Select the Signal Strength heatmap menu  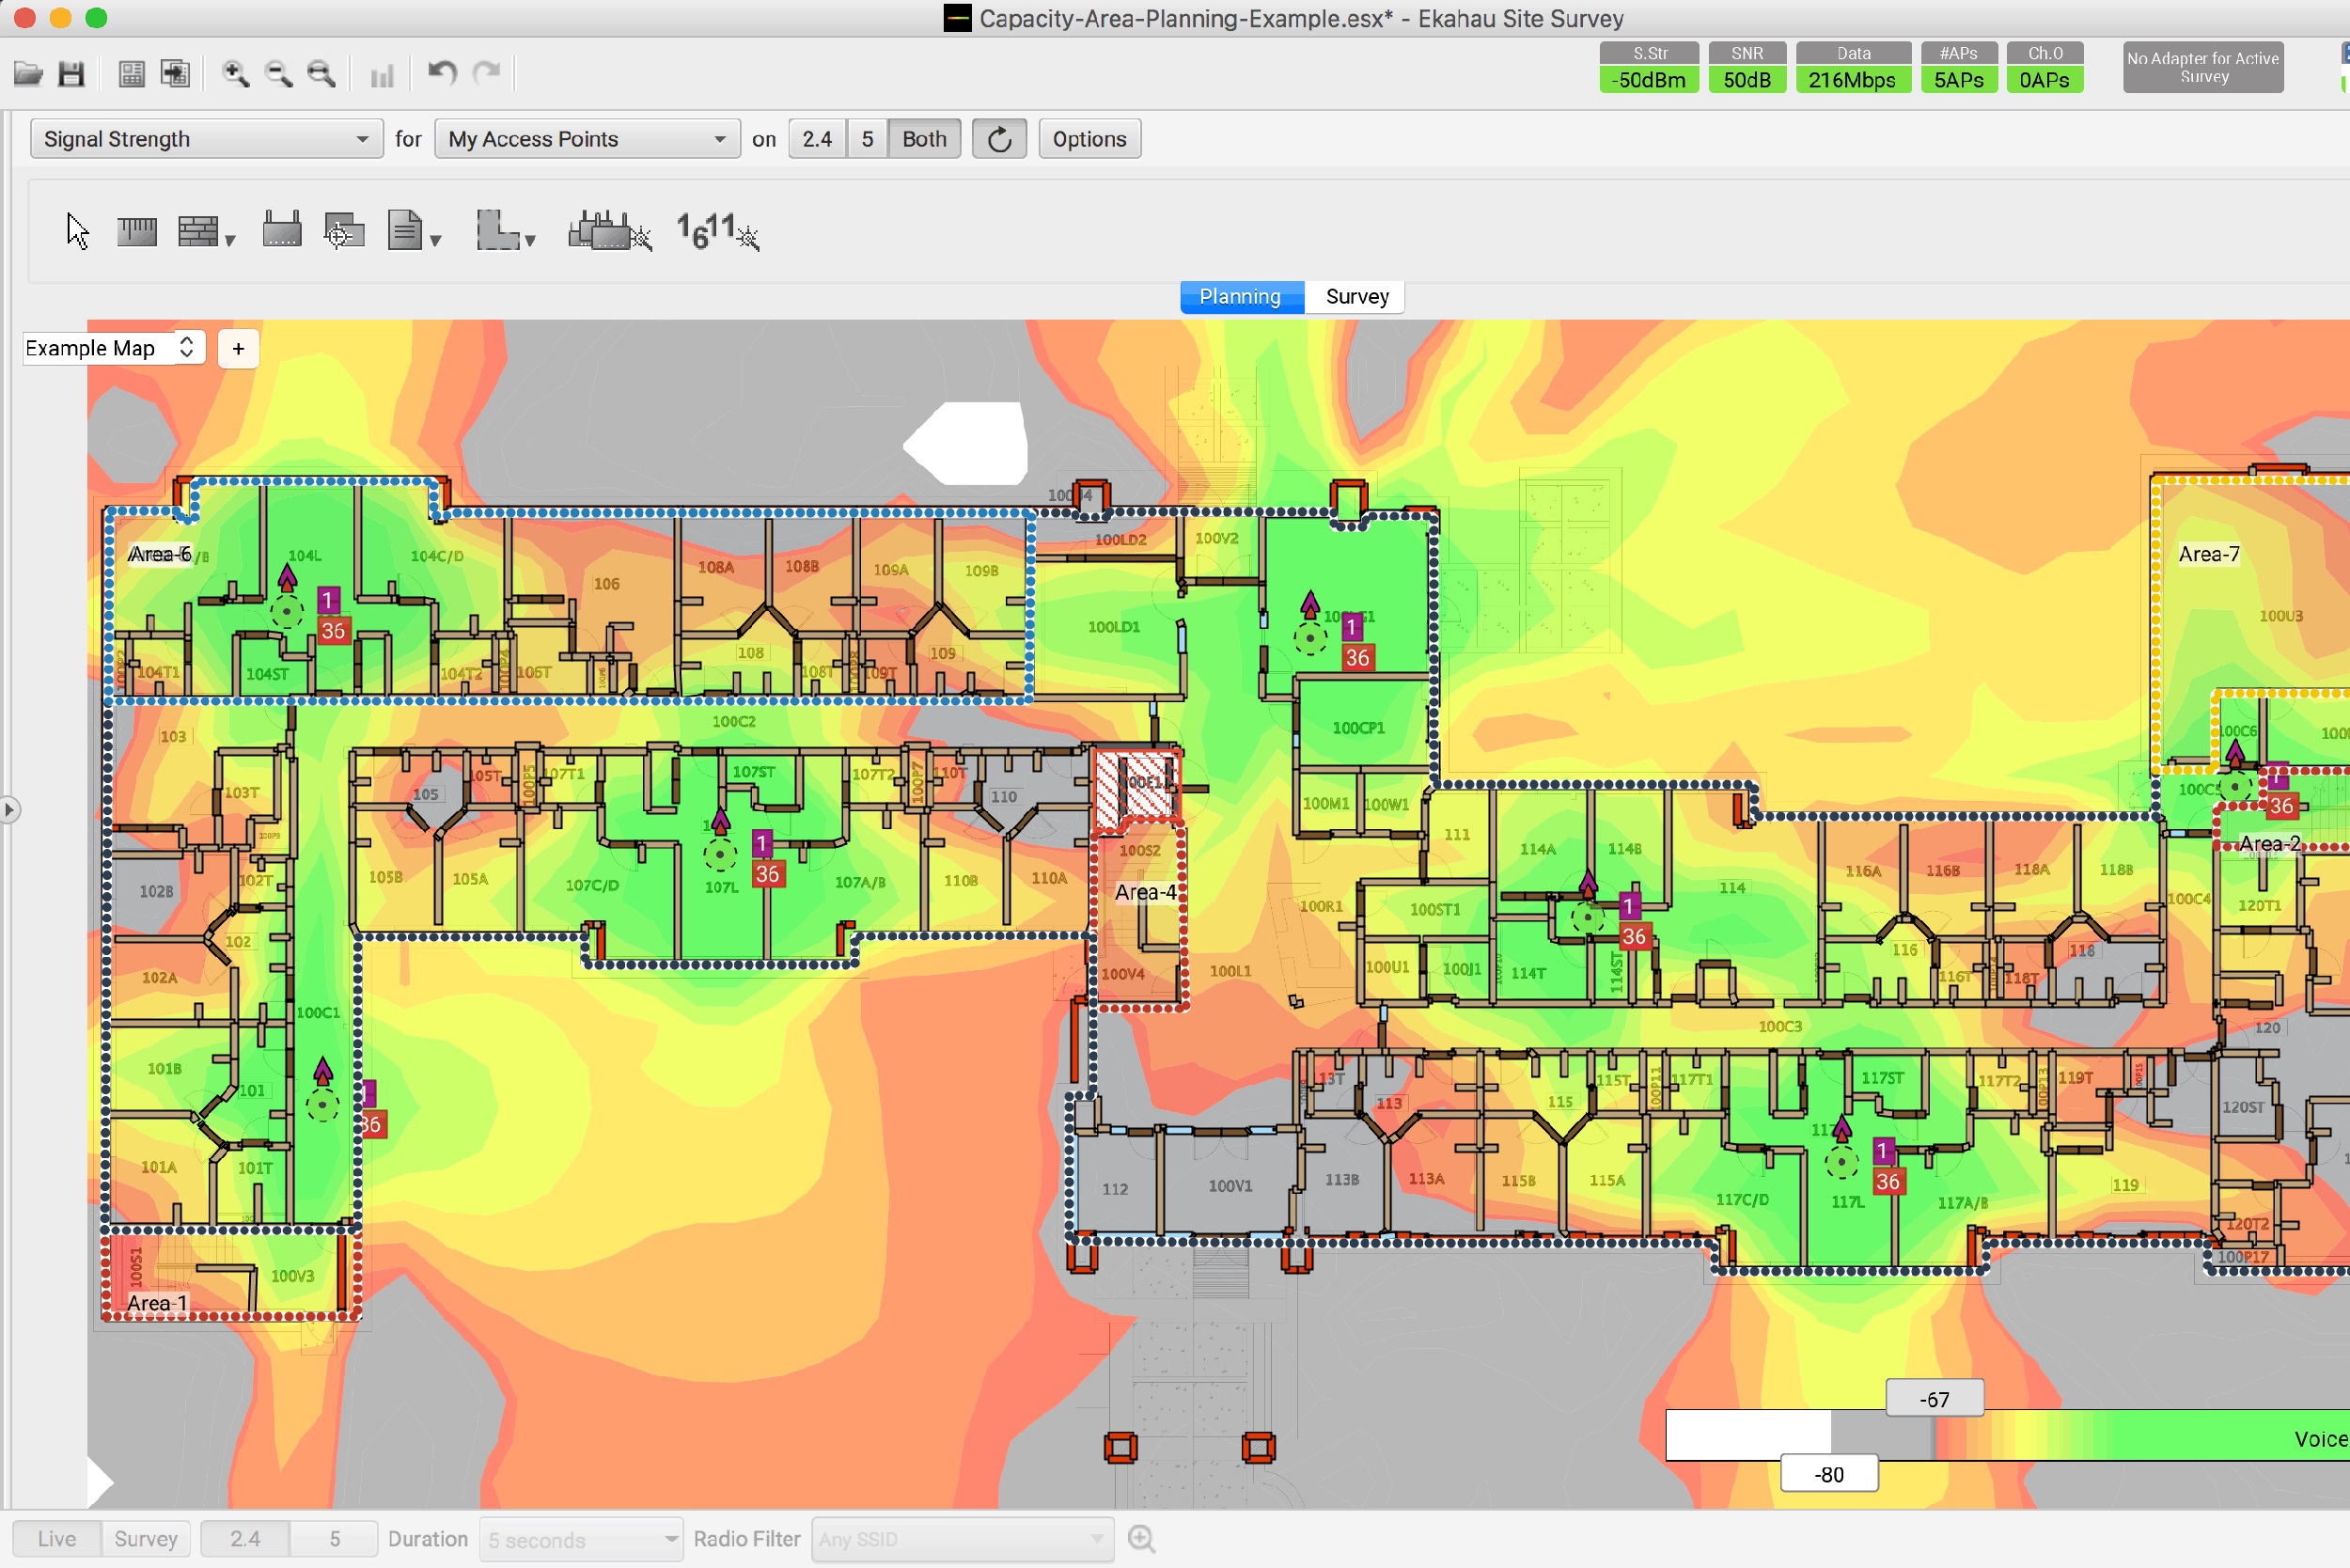199,138
